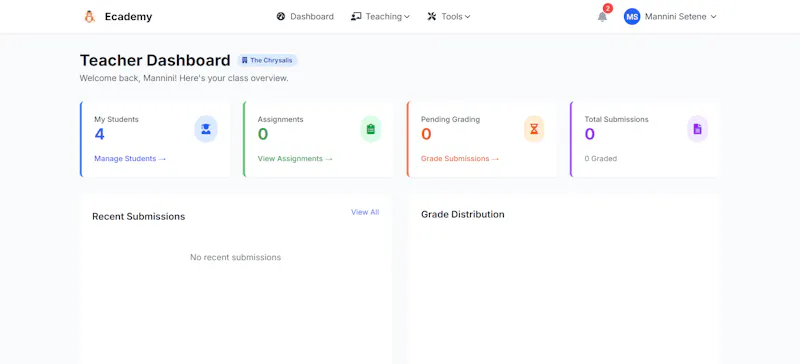The width and height of the screenshot is (800, 364).
Task: Click the Teacher Dashboard title
Action: tap(155, 60)
